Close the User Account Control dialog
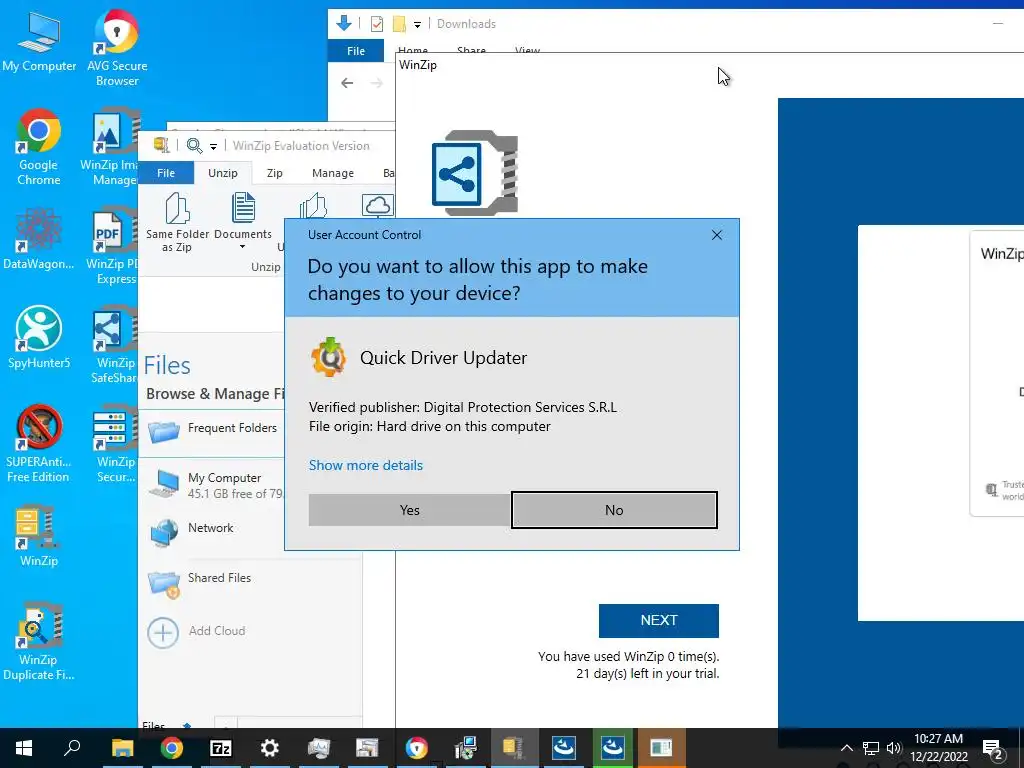The width and height of the screenshot is (1024, 768). [716, 235]
